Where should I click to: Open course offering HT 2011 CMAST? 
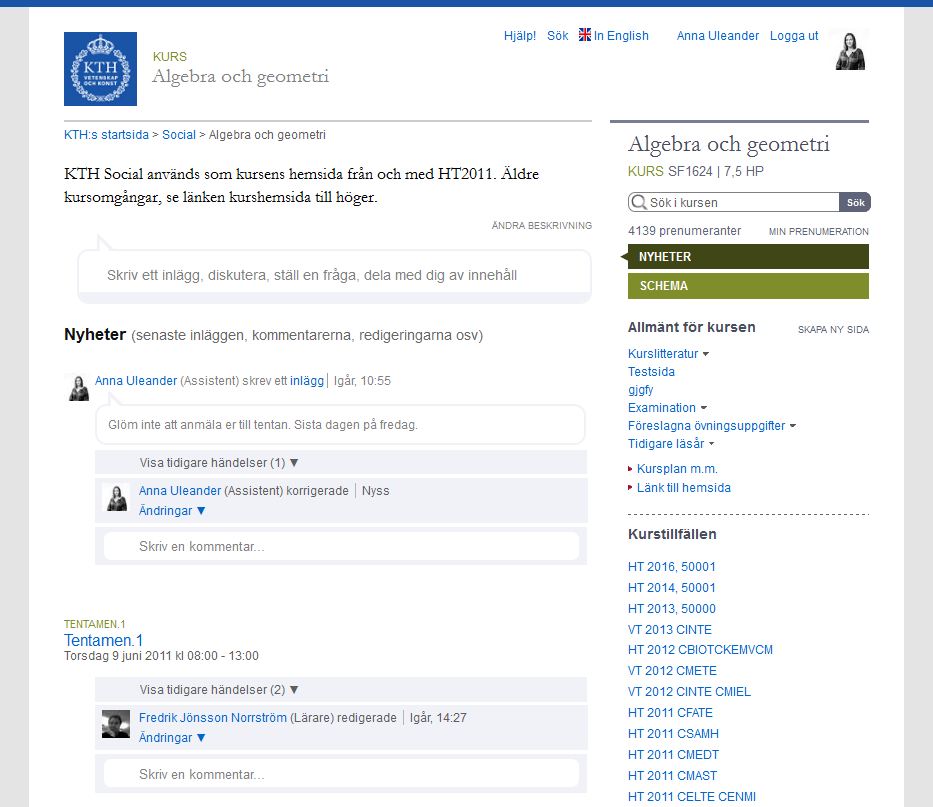672,775
